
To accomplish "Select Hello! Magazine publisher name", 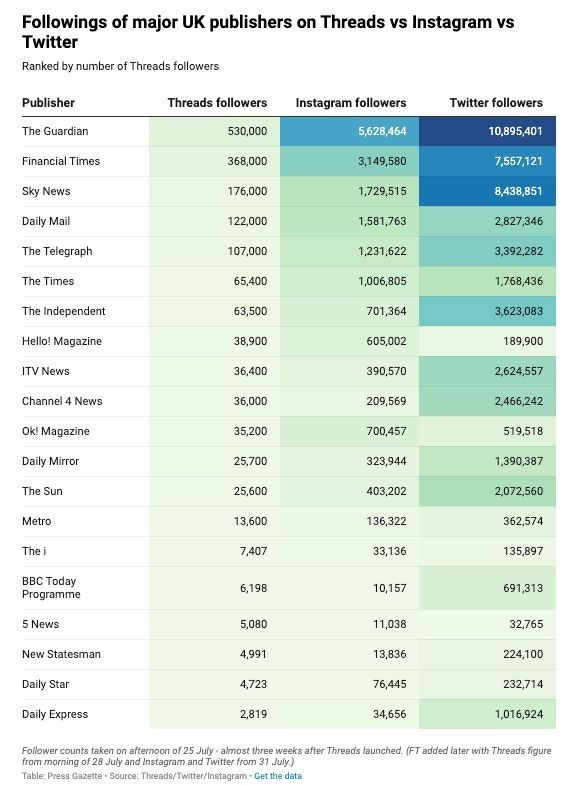I will click(x=62, y=341).
